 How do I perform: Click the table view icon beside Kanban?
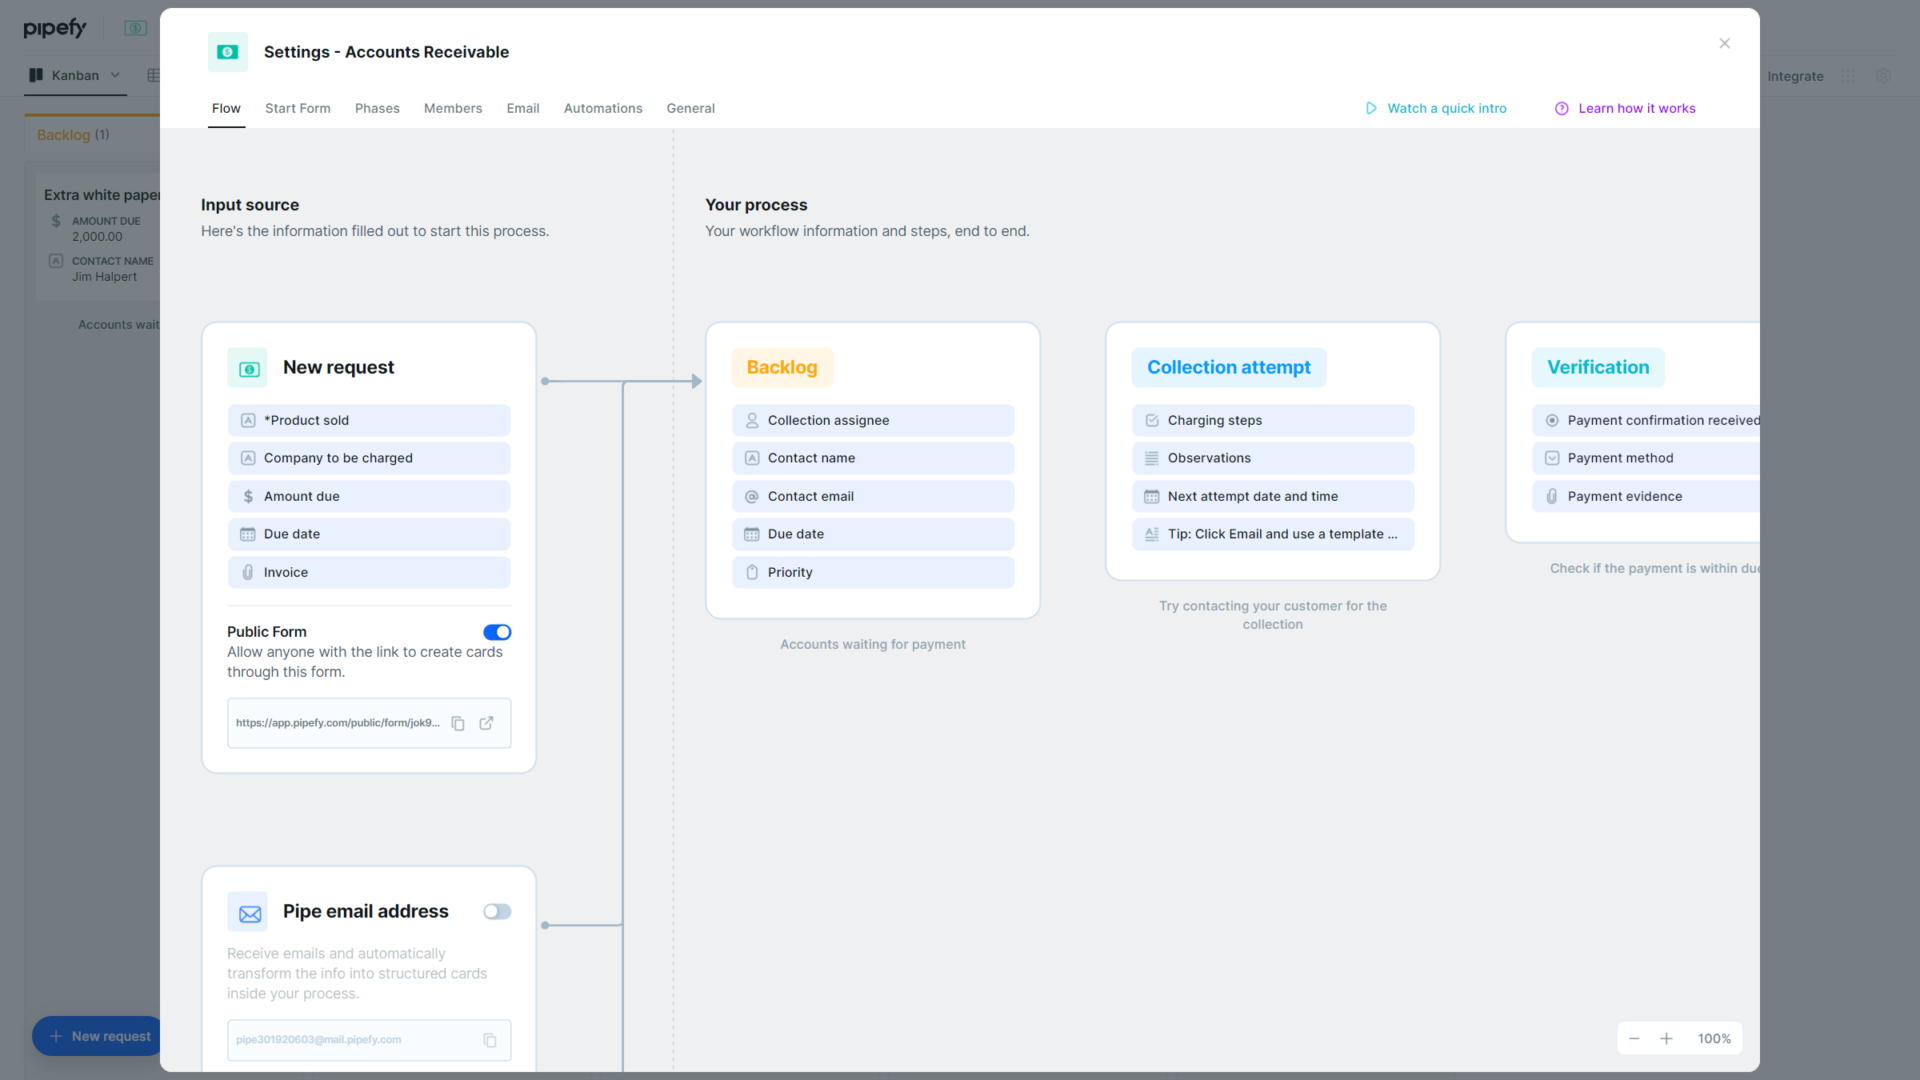point(153,75)
